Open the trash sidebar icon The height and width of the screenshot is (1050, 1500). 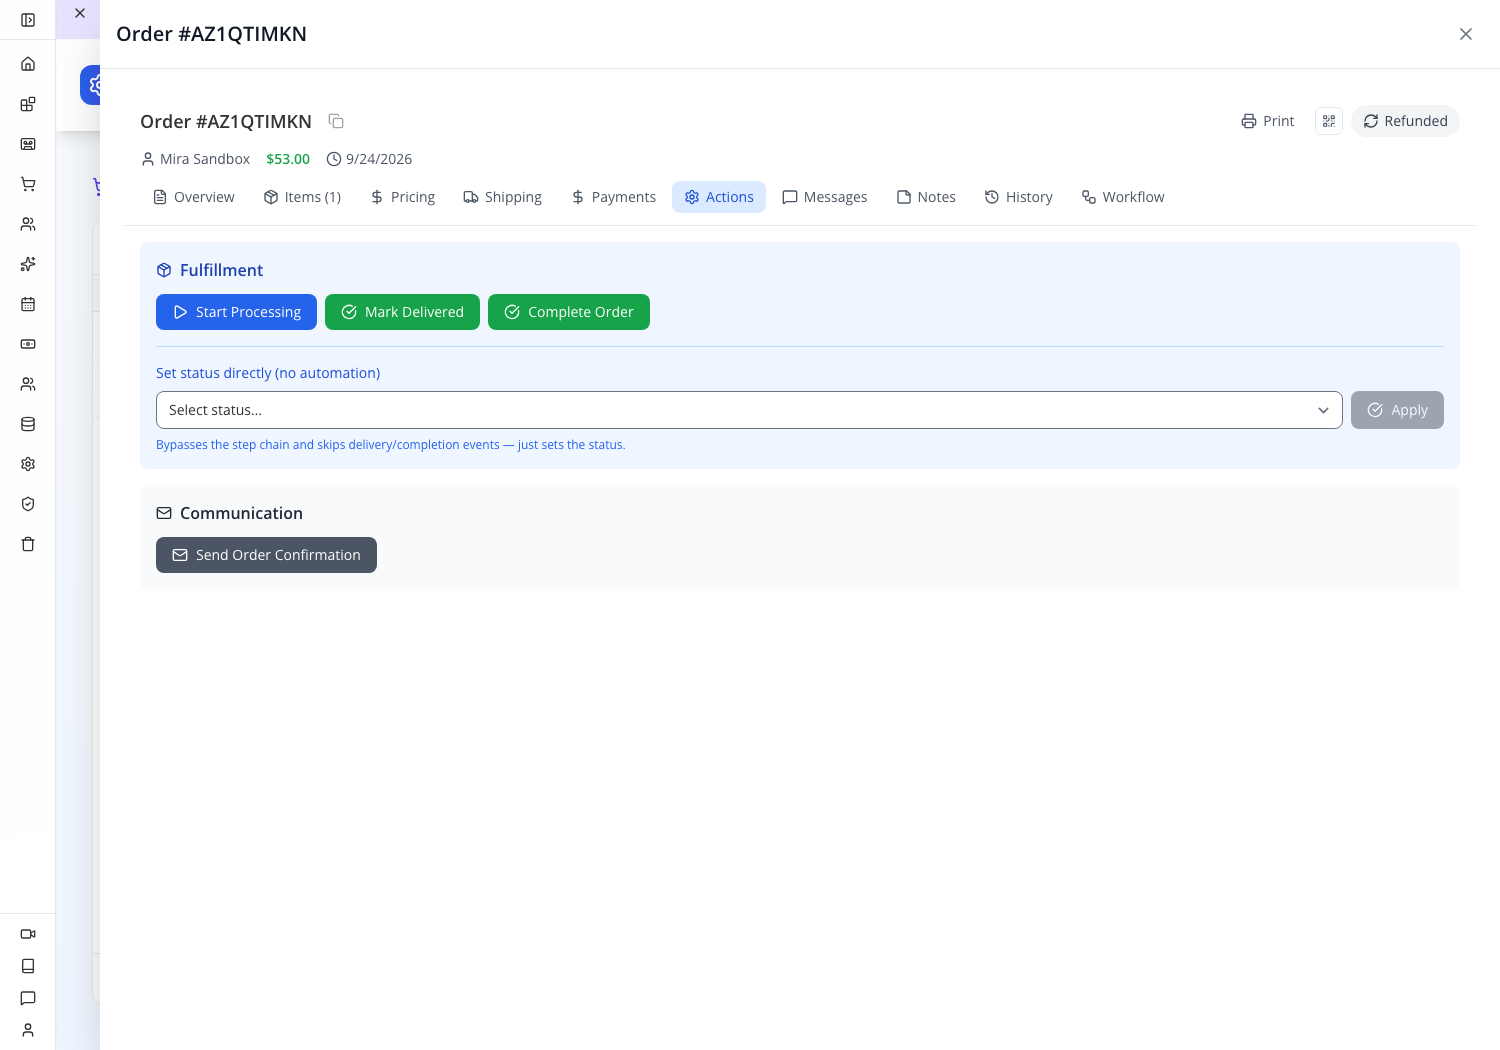[x=28, y=544]
